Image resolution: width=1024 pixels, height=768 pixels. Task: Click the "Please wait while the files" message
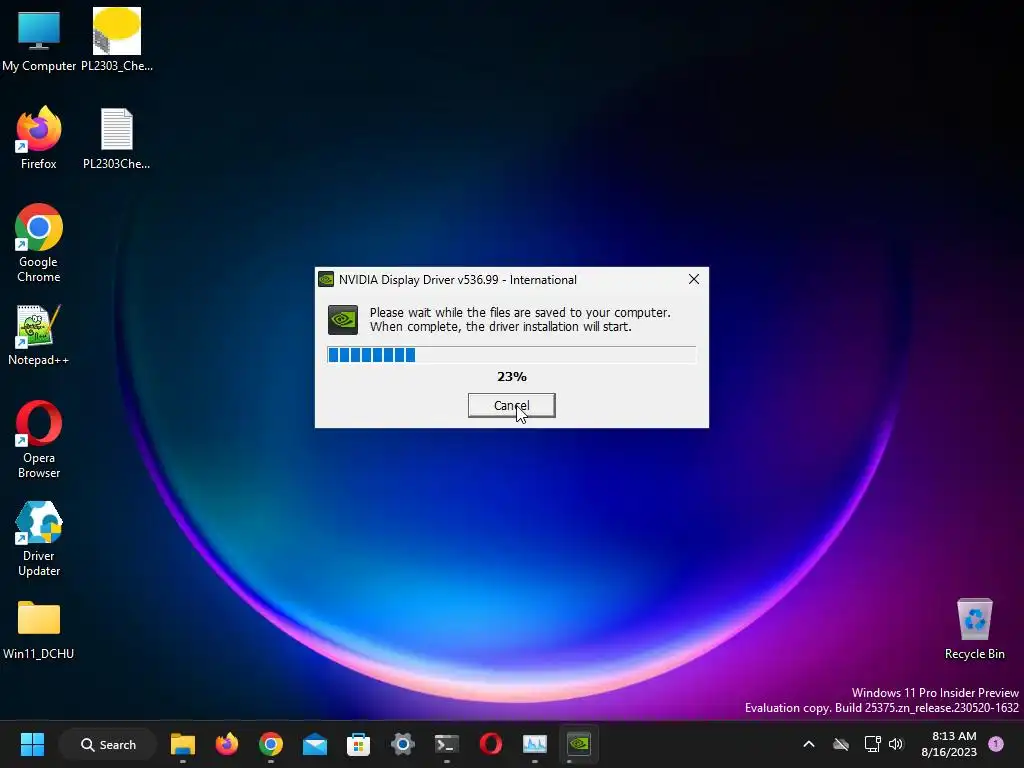tap(520, 319)
